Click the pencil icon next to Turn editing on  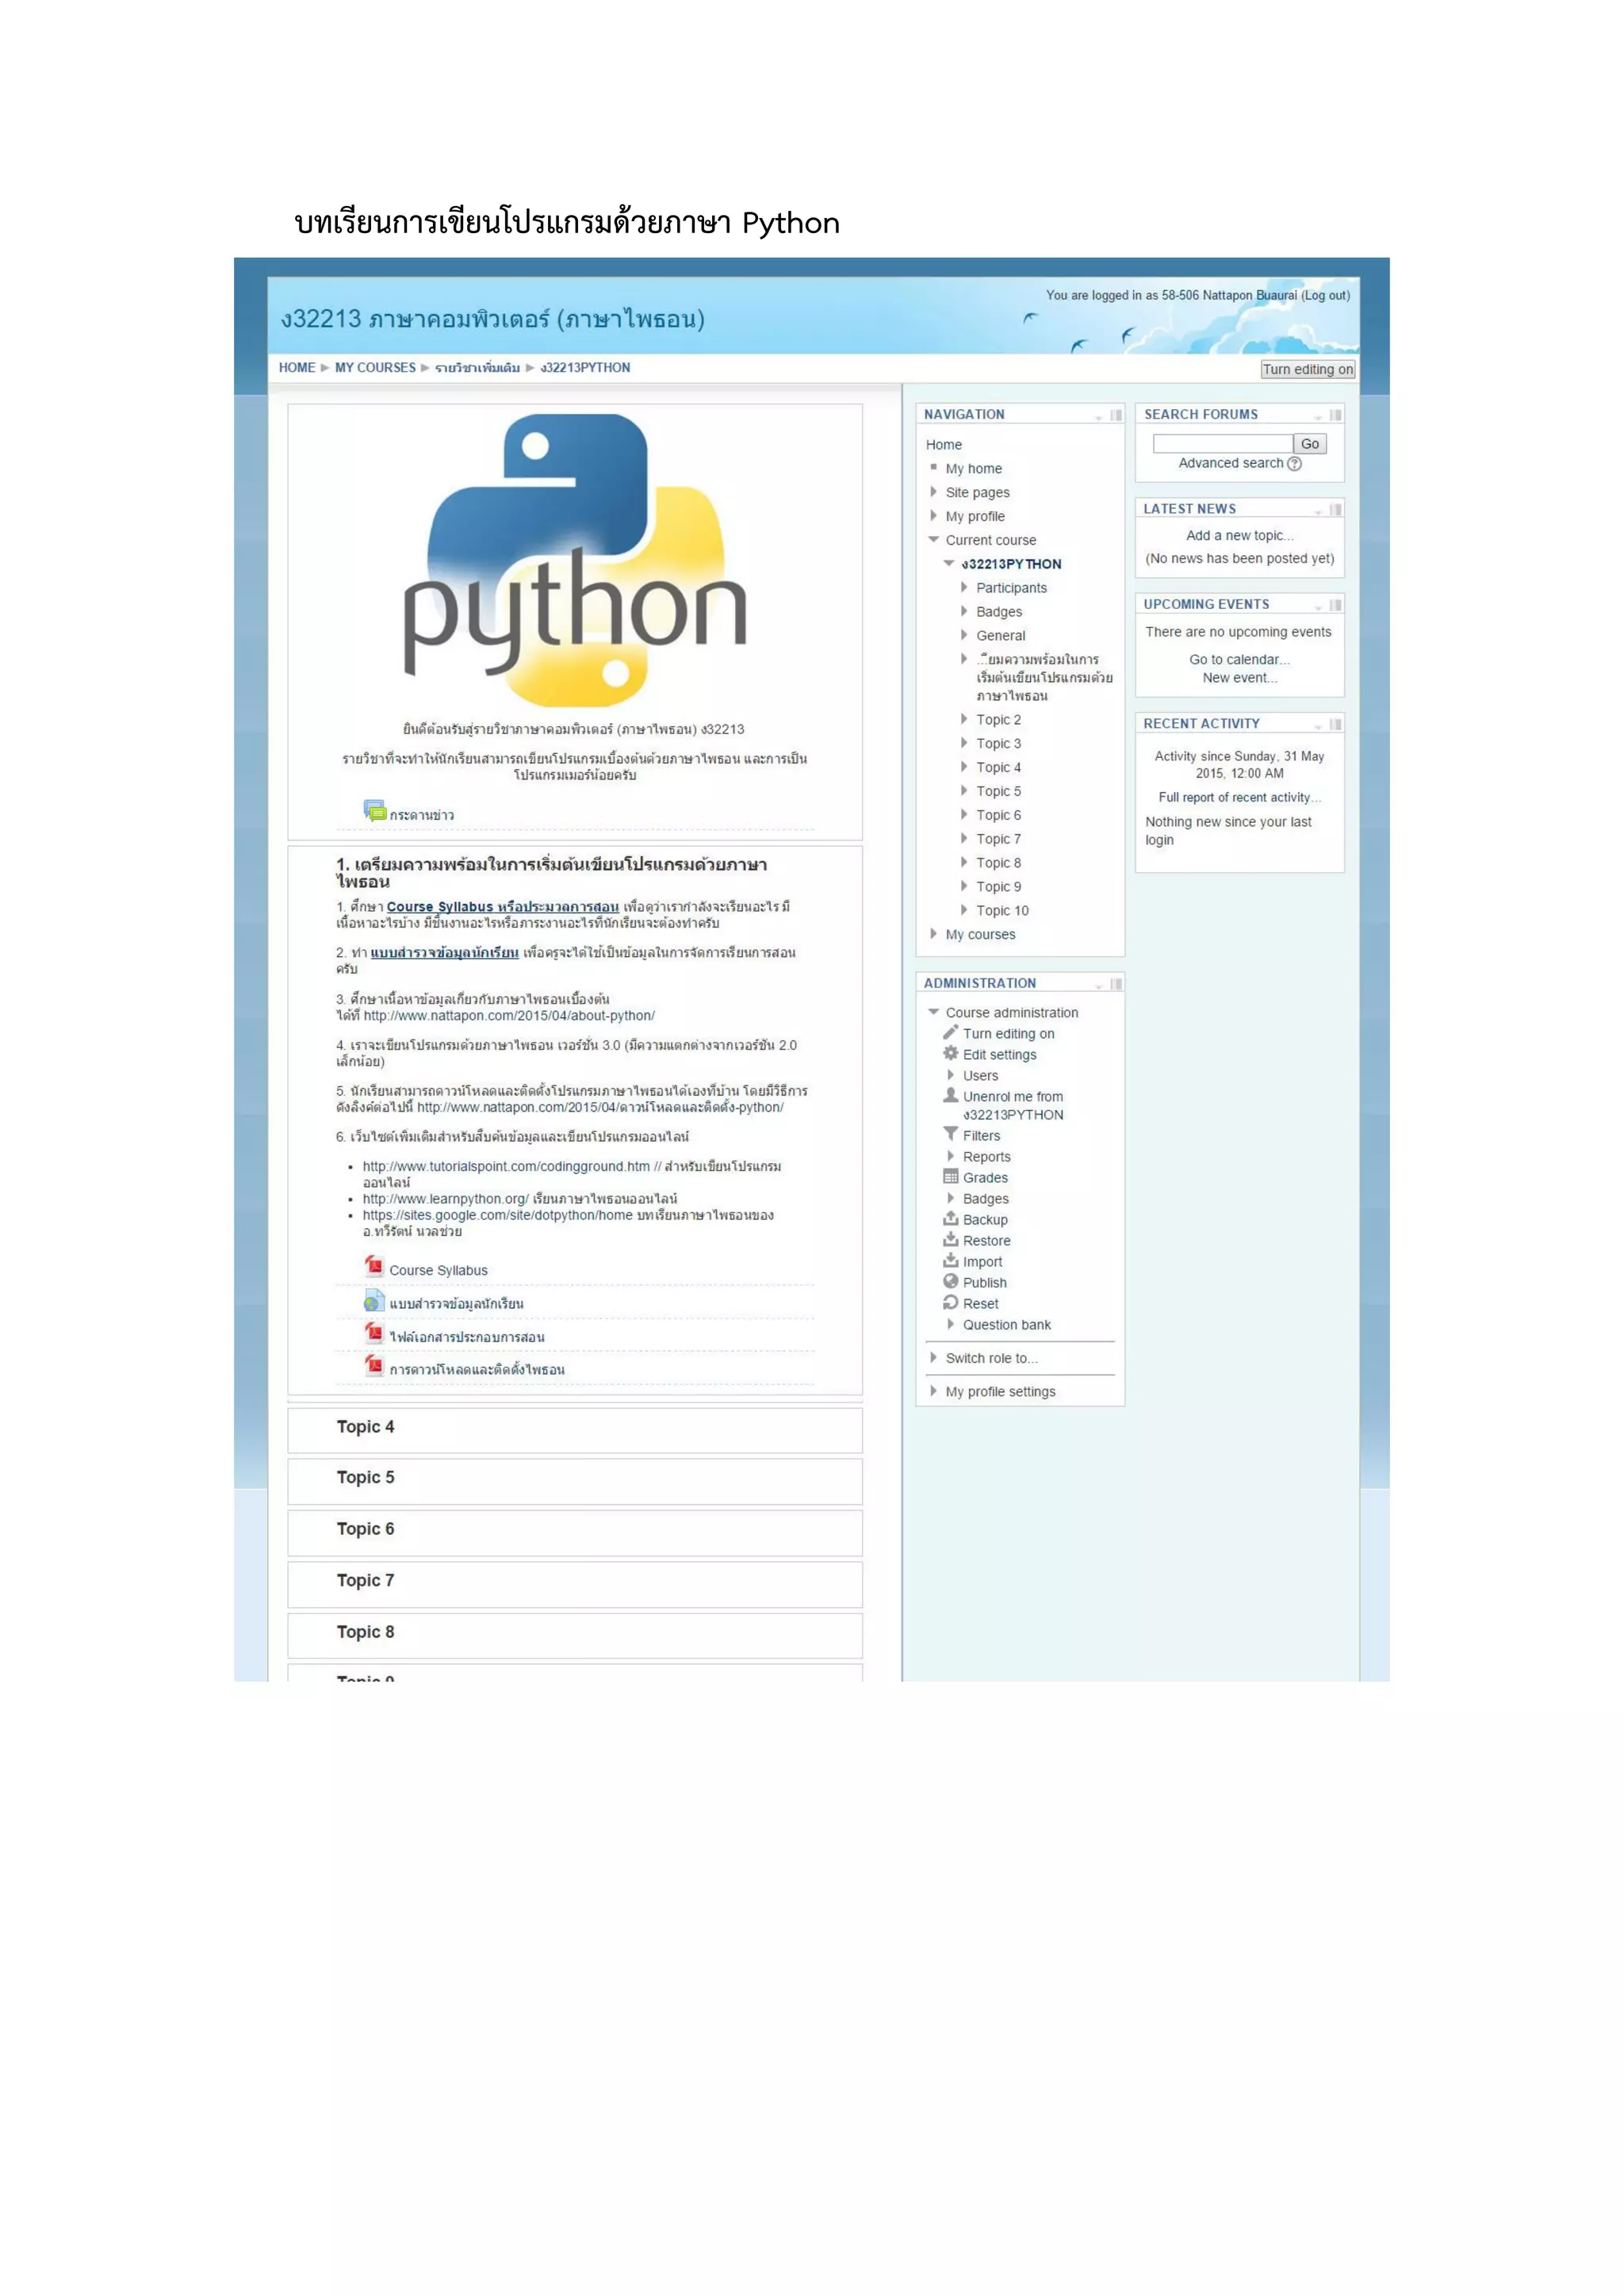(950, 1032)
